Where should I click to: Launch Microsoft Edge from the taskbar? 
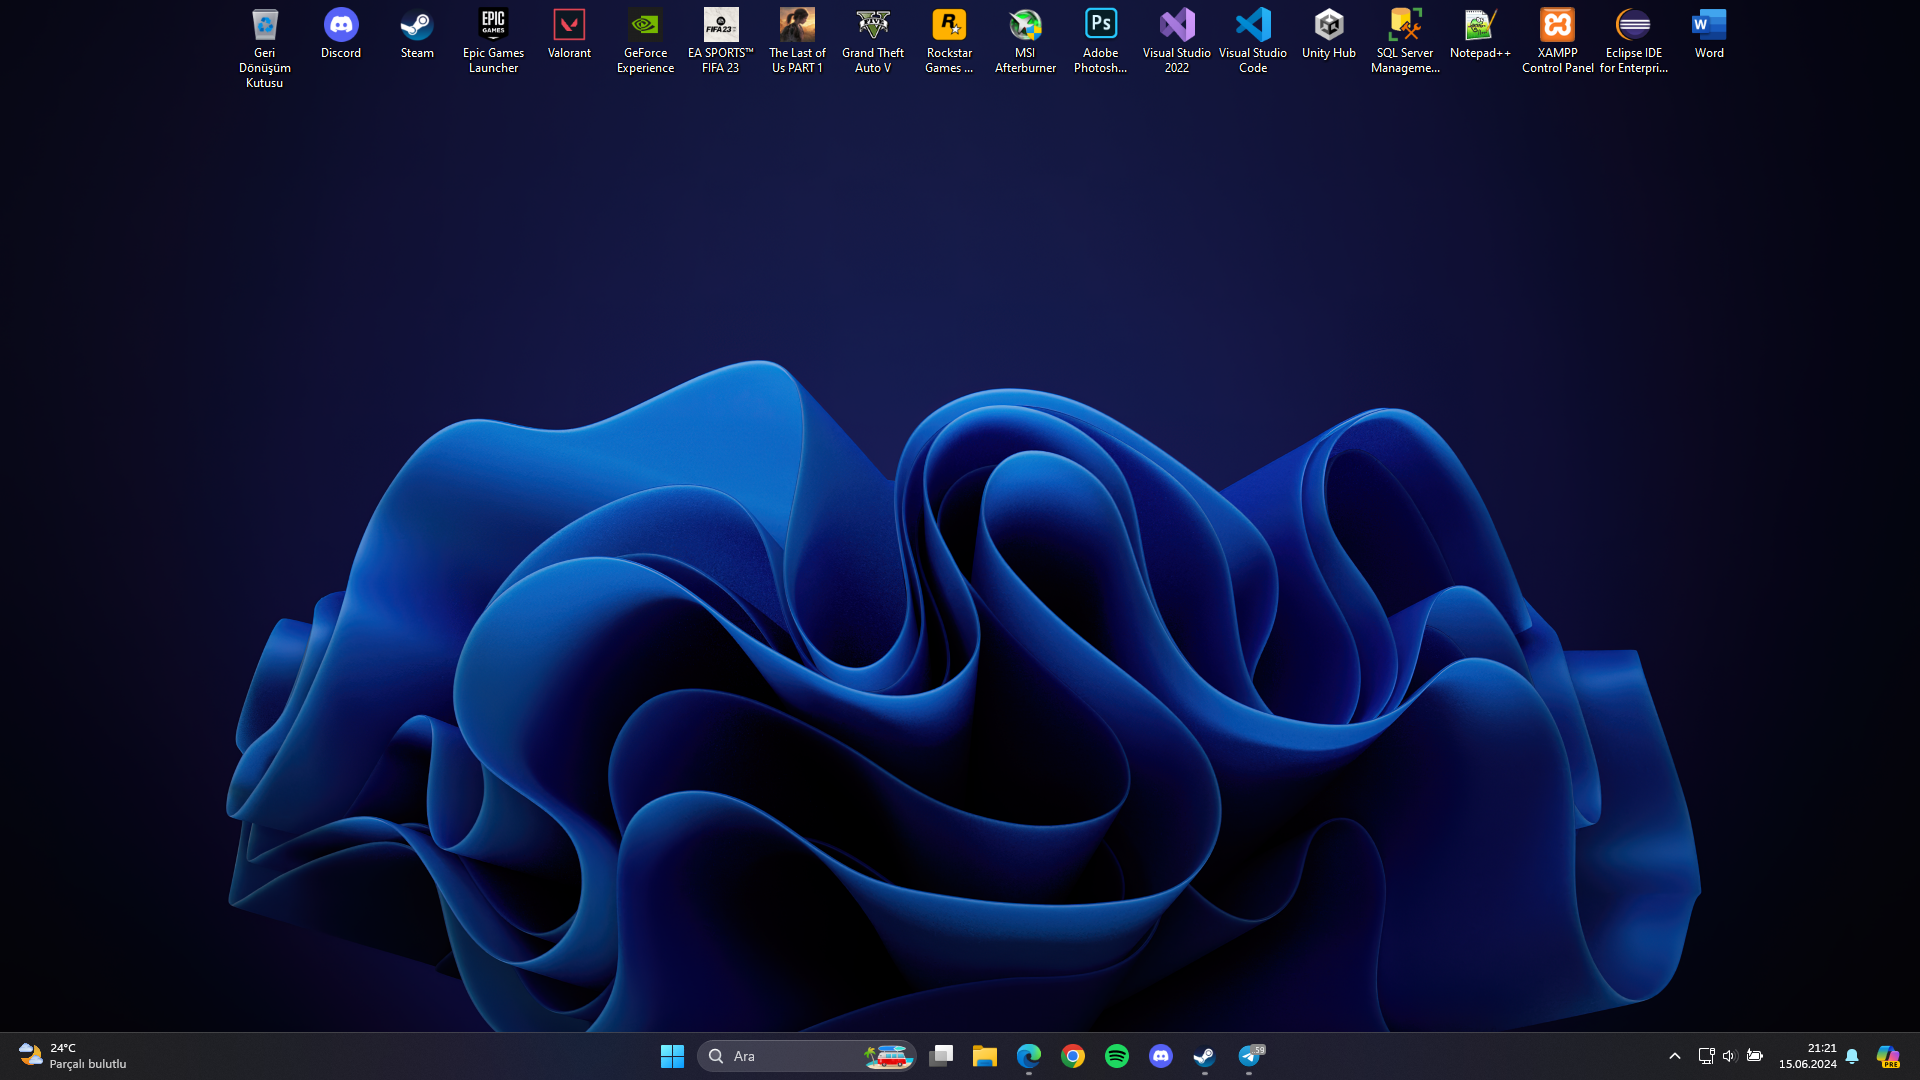1029,1056
